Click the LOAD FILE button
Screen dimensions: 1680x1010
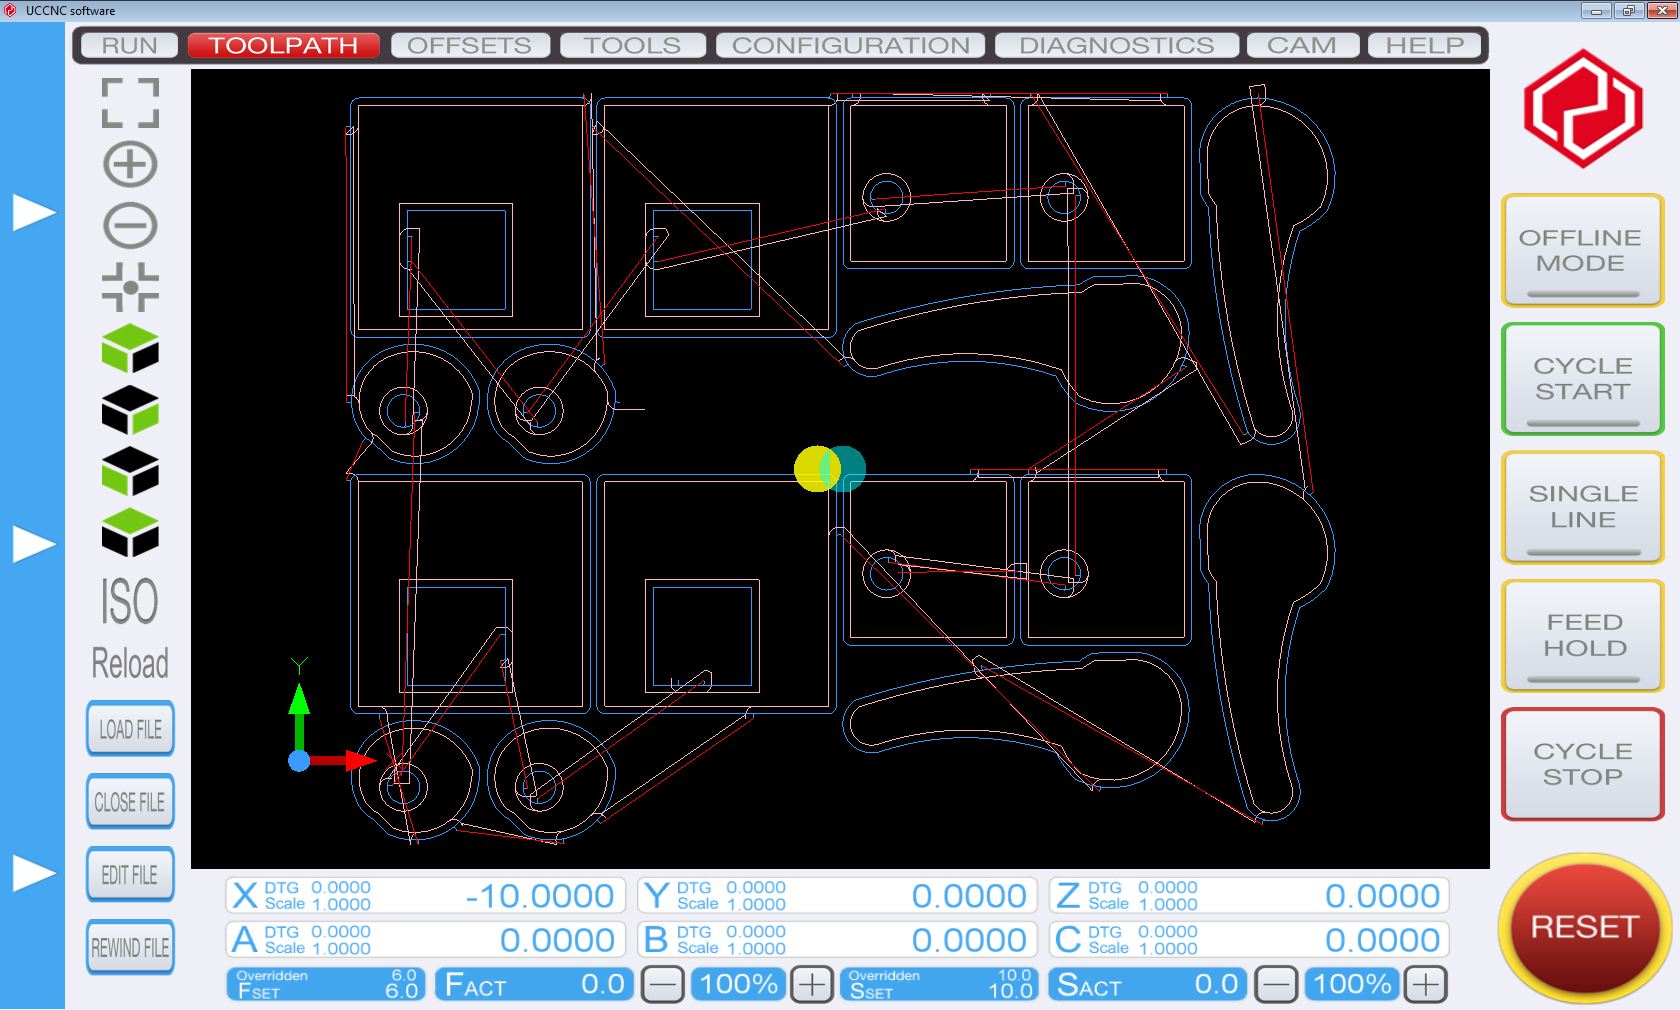pyautogui.click(x=130, y=729)
